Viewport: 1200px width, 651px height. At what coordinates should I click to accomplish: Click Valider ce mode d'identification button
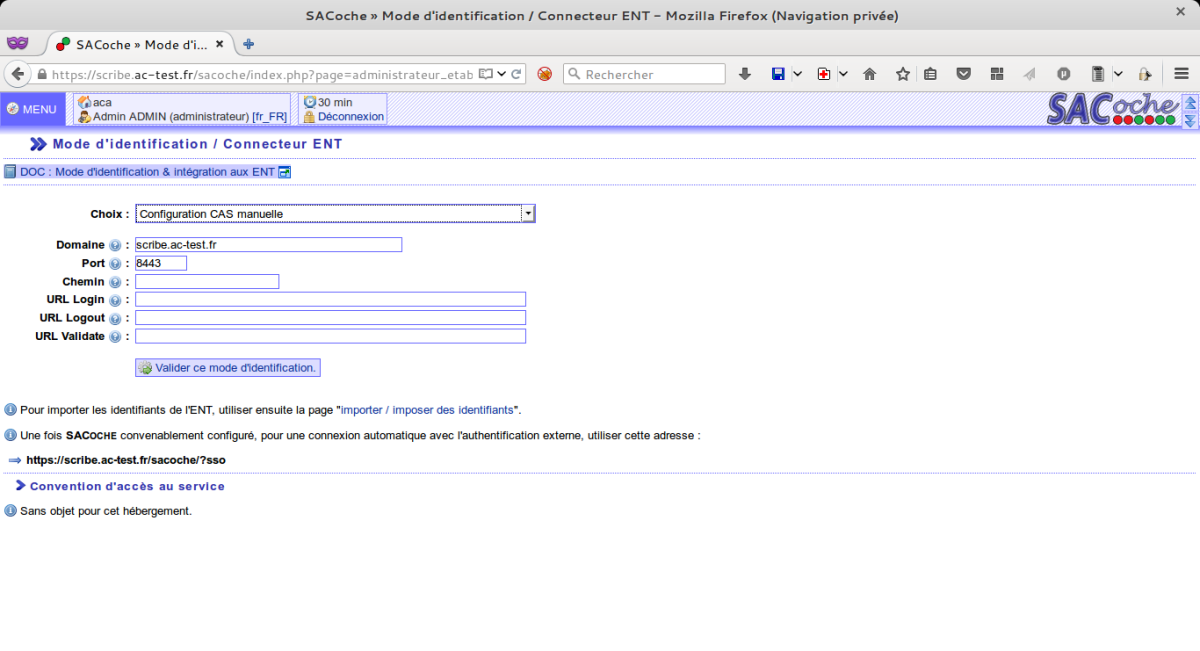(x=228, y=368)
